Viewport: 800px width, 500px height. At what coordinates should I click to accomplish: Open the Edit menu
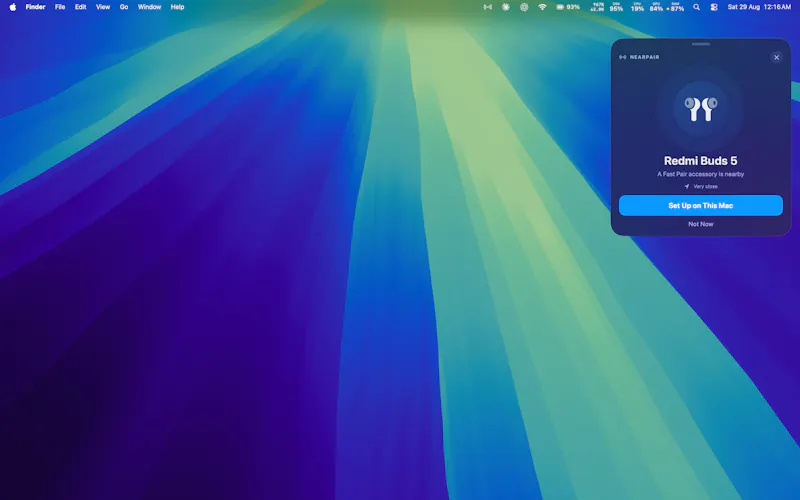click(x=80, y=7)
